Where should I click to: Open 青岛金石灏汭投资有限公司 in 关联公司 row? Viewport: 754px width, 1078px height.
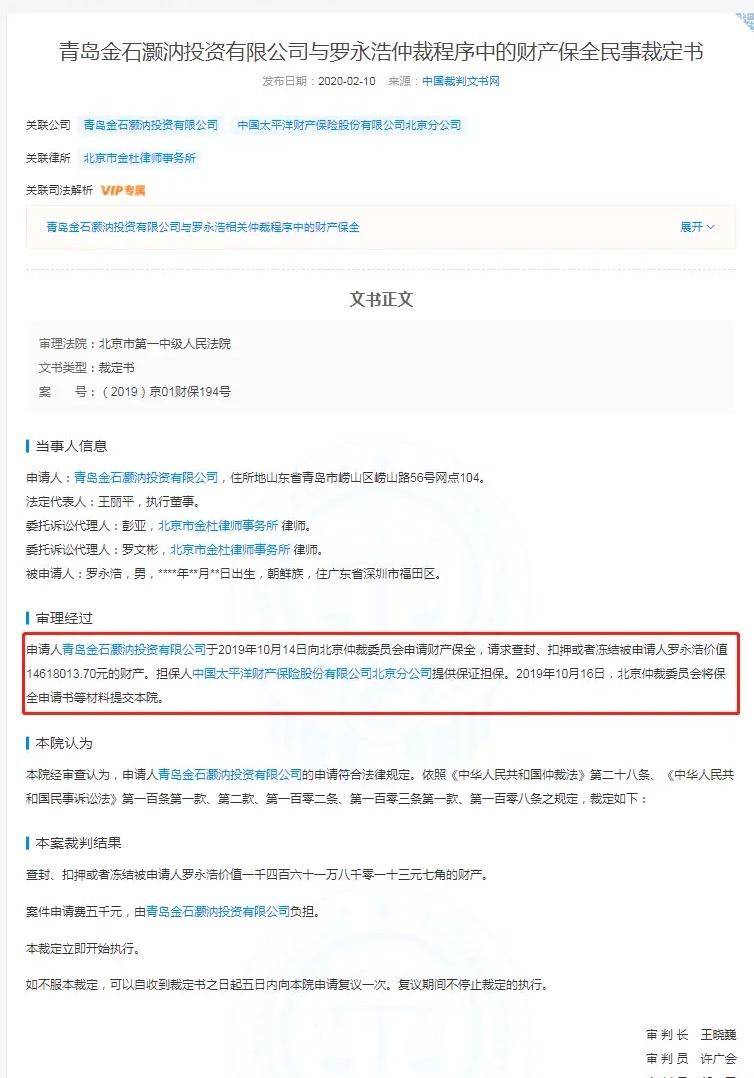(x=151, y=125)
